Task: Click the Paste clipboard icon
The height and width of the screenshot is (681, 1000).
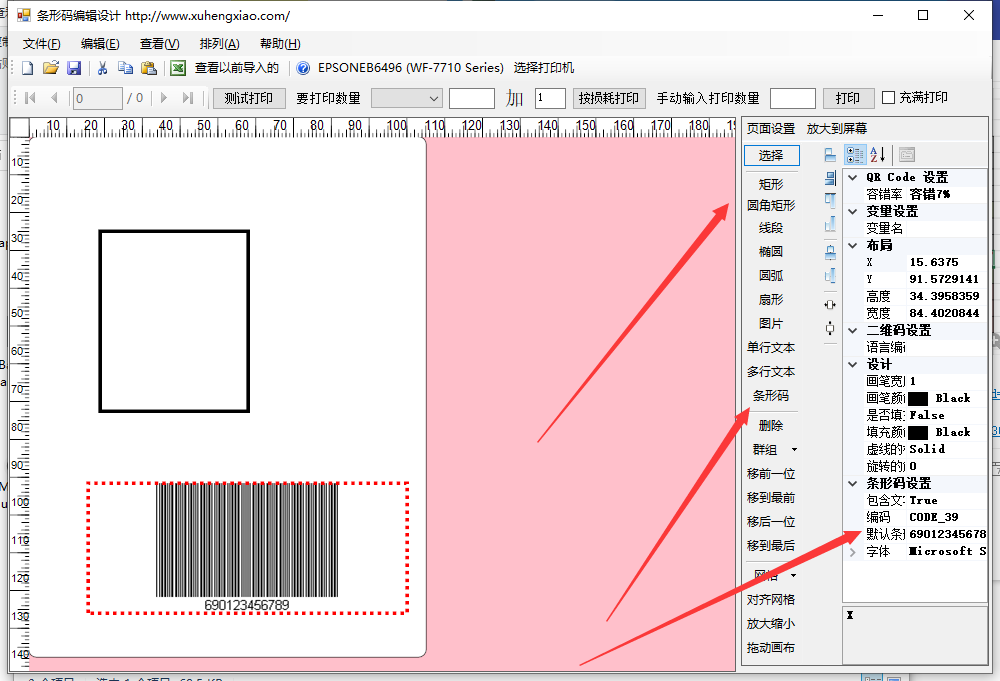Action: [149, 68]
